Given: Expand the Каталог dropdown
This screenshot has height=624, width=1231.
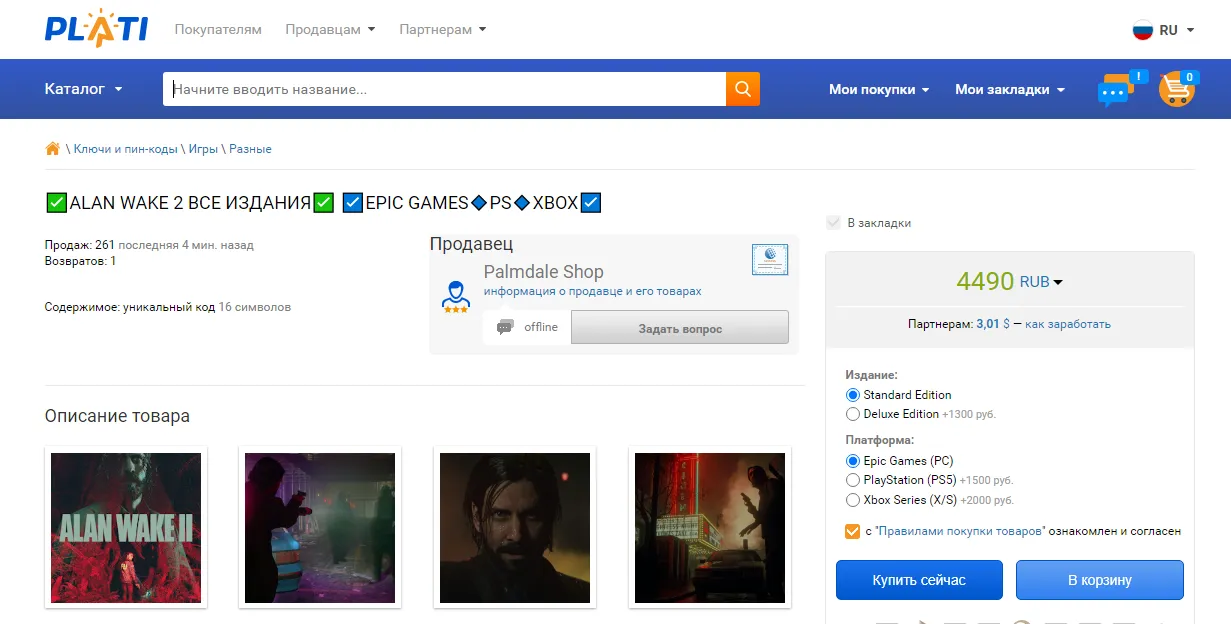Looking at the screenshot, I should click(84, 89).
